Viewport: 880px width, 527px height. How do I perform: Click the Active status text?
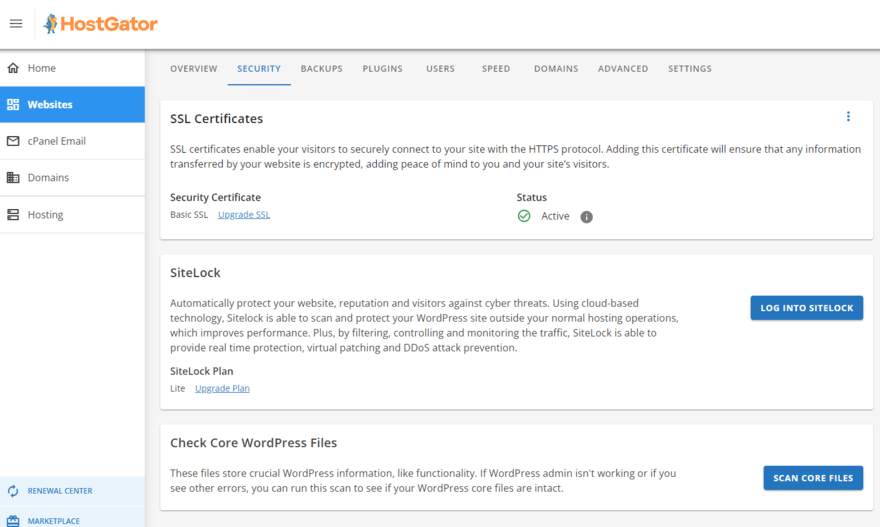[x=555, y=216]
